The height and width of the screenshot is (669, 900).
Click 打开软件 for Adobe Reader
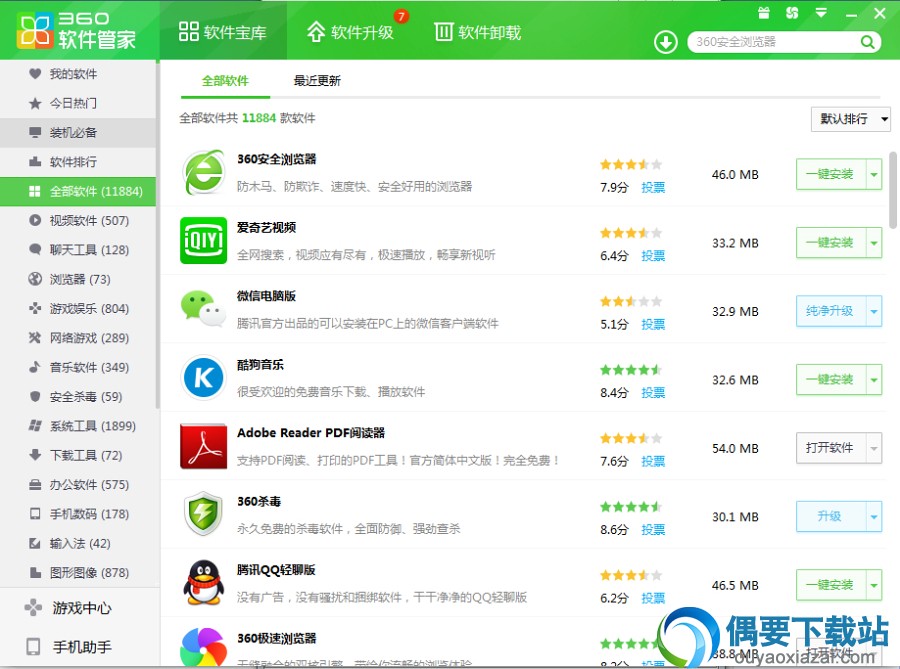tap(831, 448)
